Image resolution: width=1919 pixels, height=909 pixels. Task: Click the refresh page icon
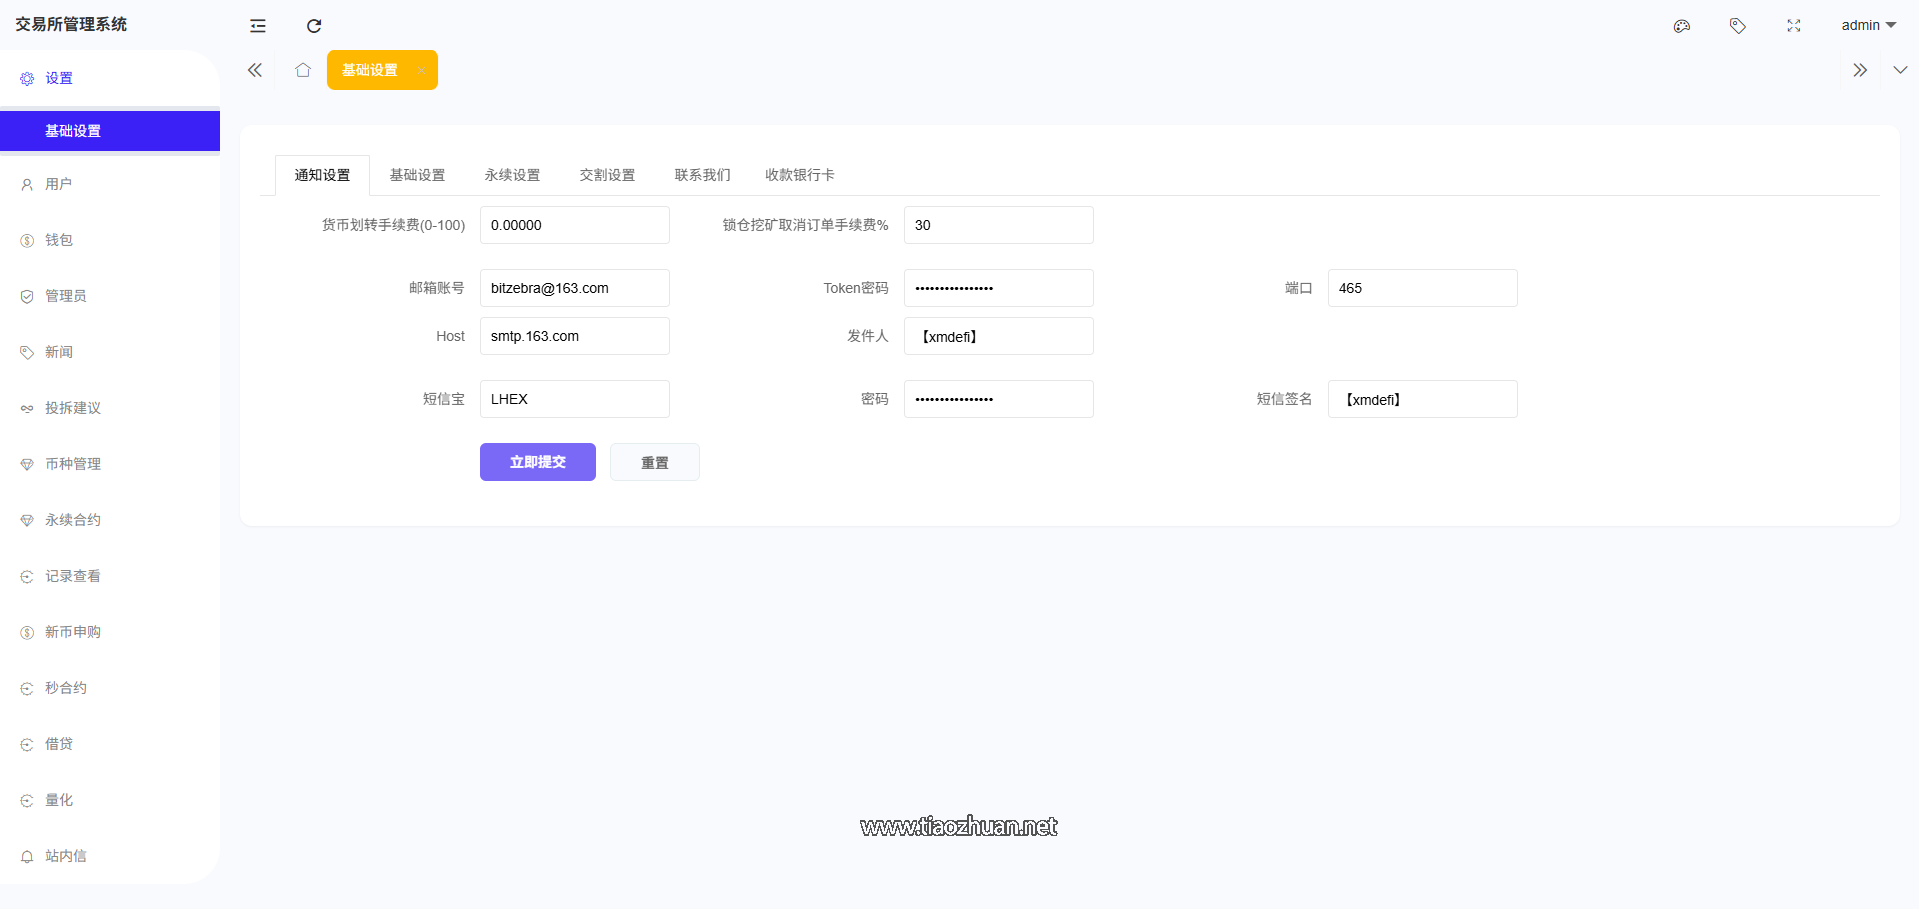[x=314, y=26]
